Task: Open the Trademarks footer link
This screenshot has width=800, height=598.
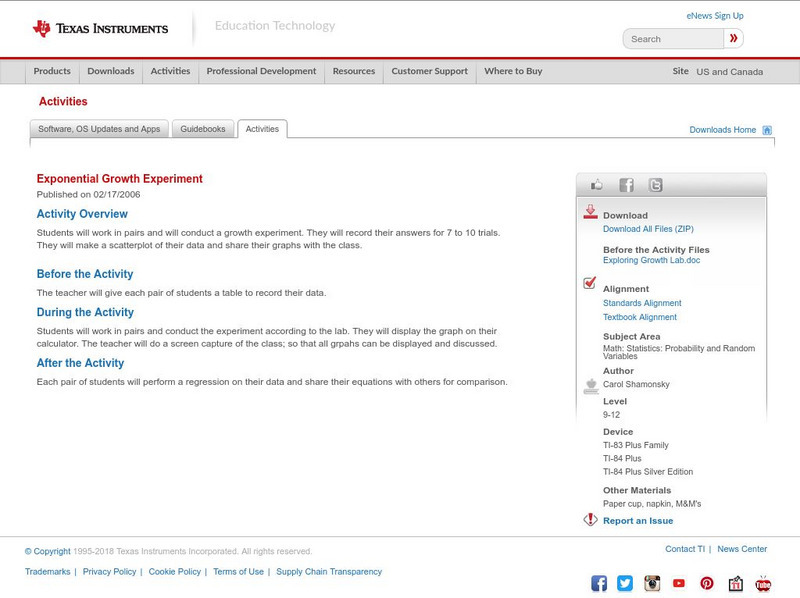Action: (47, 572)
